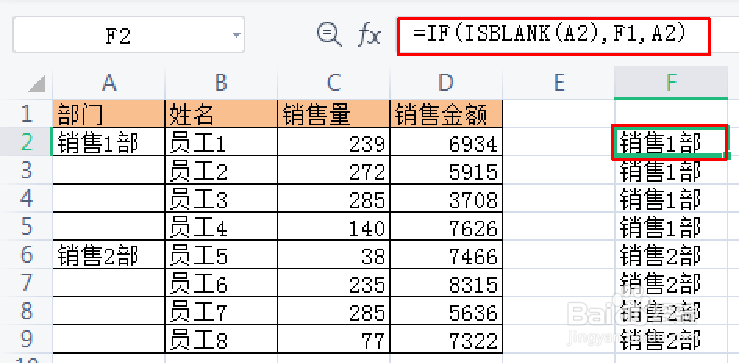Click sales amount cell 6934
The width and height of the screenshot is (740, 363).
(x=446, y=142)
